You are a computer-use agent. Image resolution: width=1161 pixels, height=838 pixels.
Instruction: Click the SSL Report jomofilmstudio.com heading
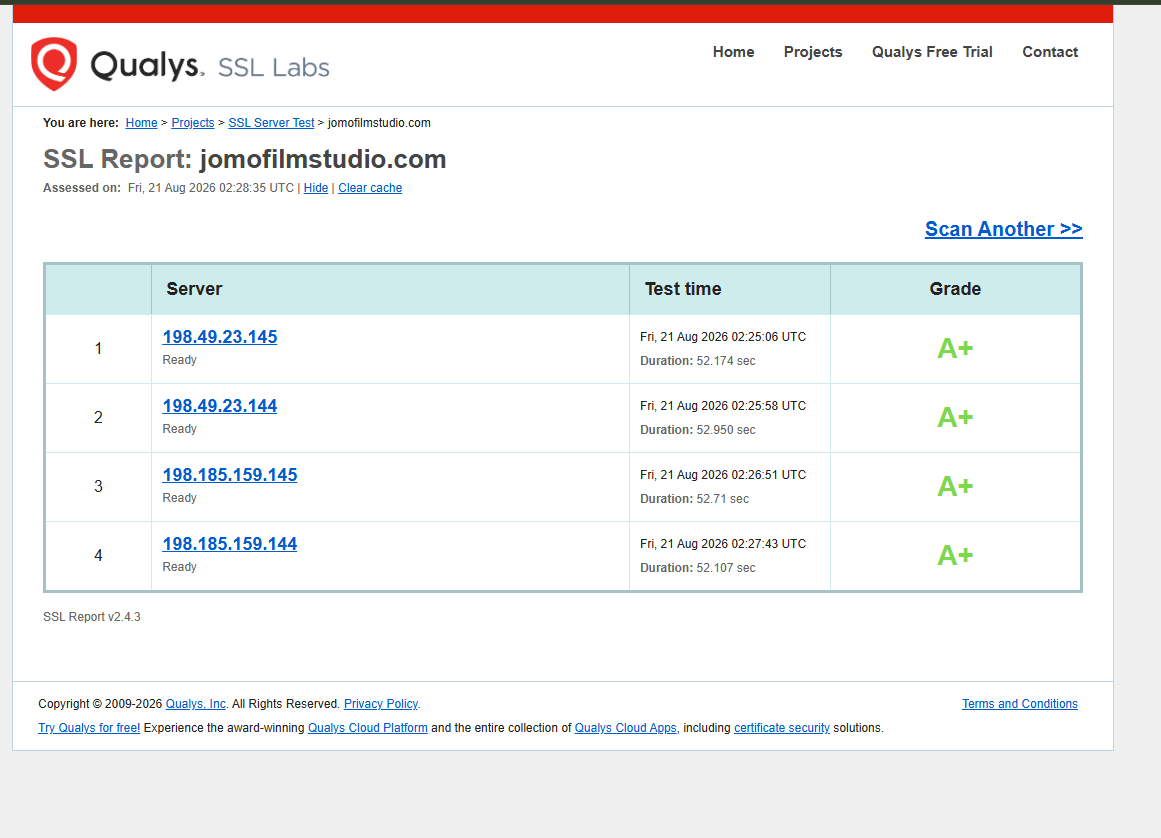tap(244, 159)
